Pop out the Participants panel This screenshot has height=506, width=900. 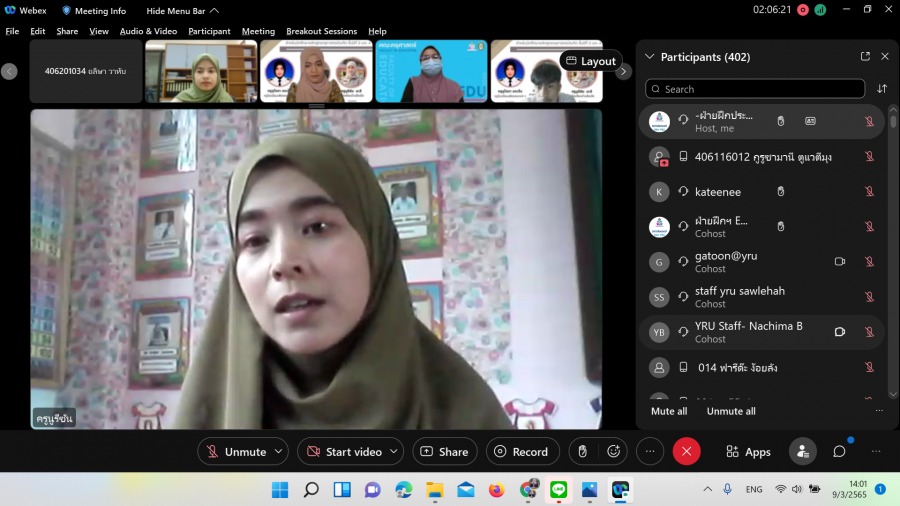click(865, 57)
